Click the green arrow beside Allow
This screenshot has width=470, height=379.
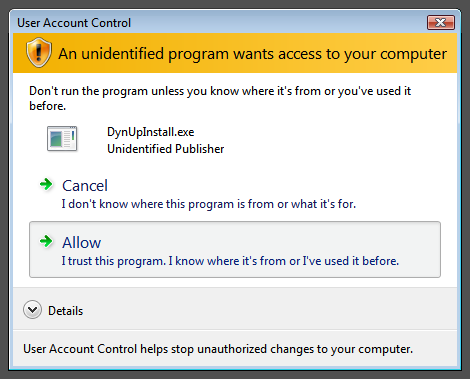click(46, 241)
